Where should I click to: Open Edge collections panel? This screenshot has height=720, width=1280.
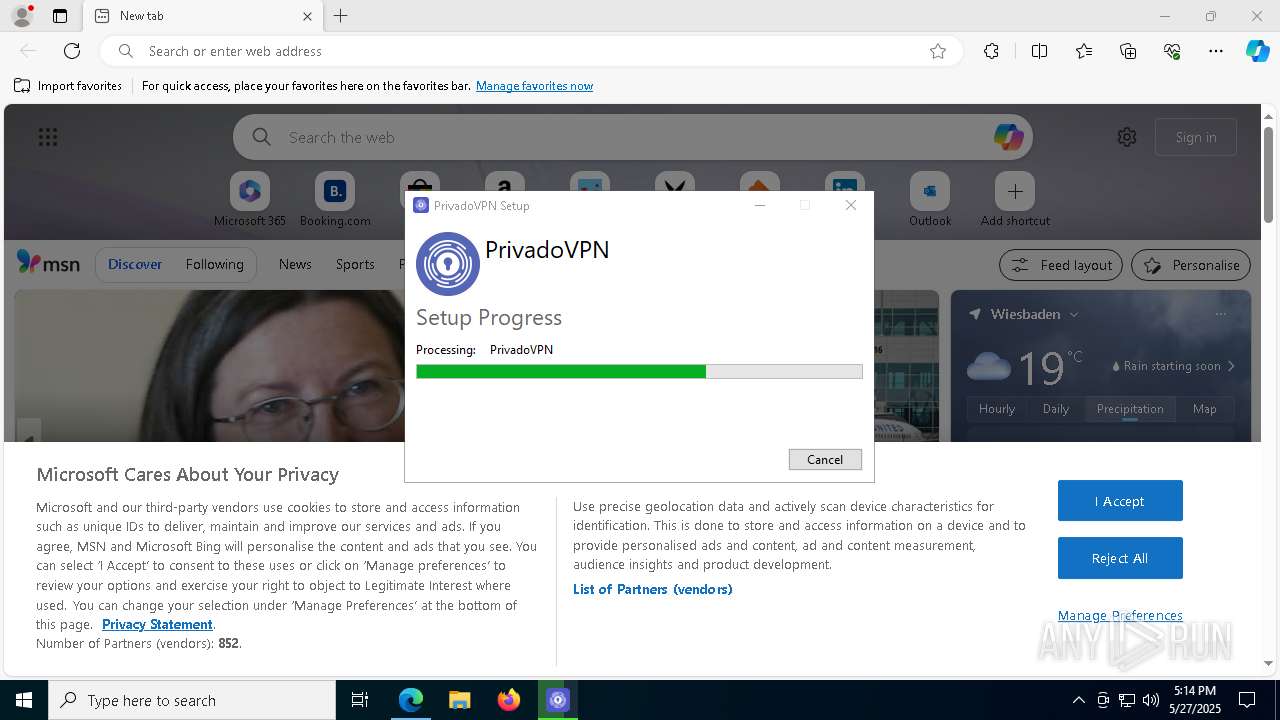[x=1128, y=51]
